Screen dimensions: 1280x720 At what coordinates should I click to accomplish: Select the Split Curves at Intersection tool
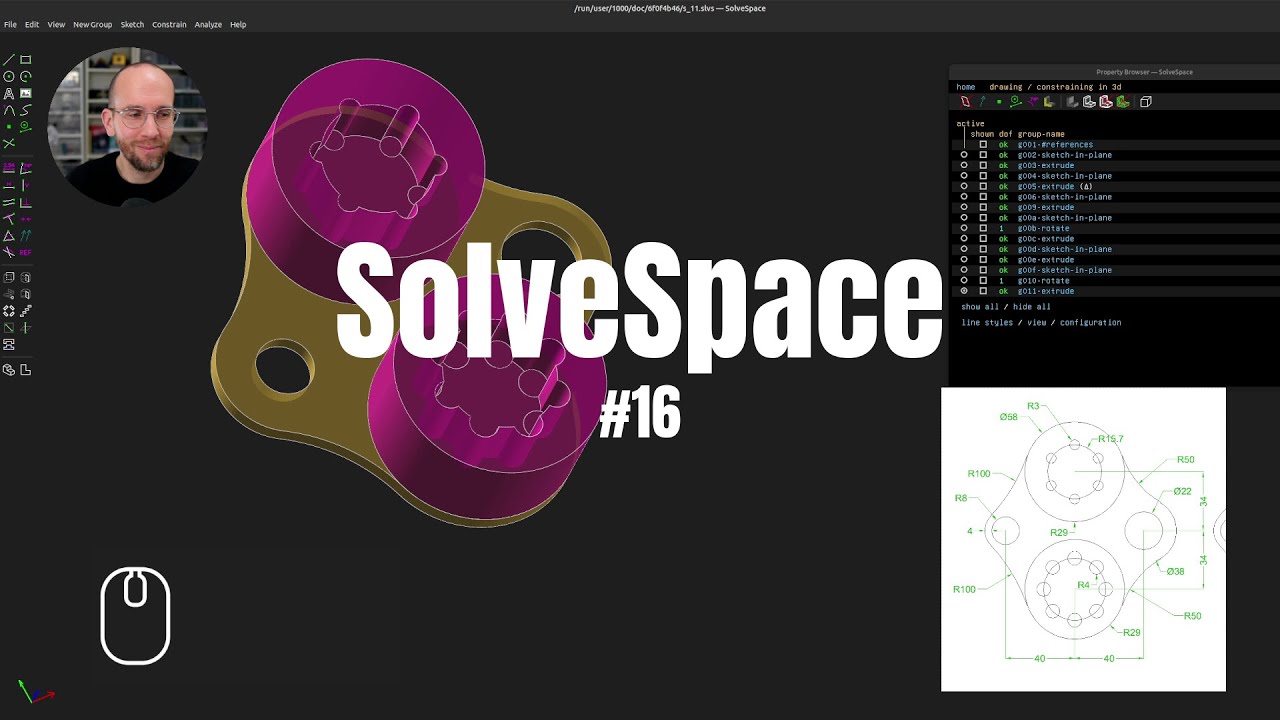(9, 144)
